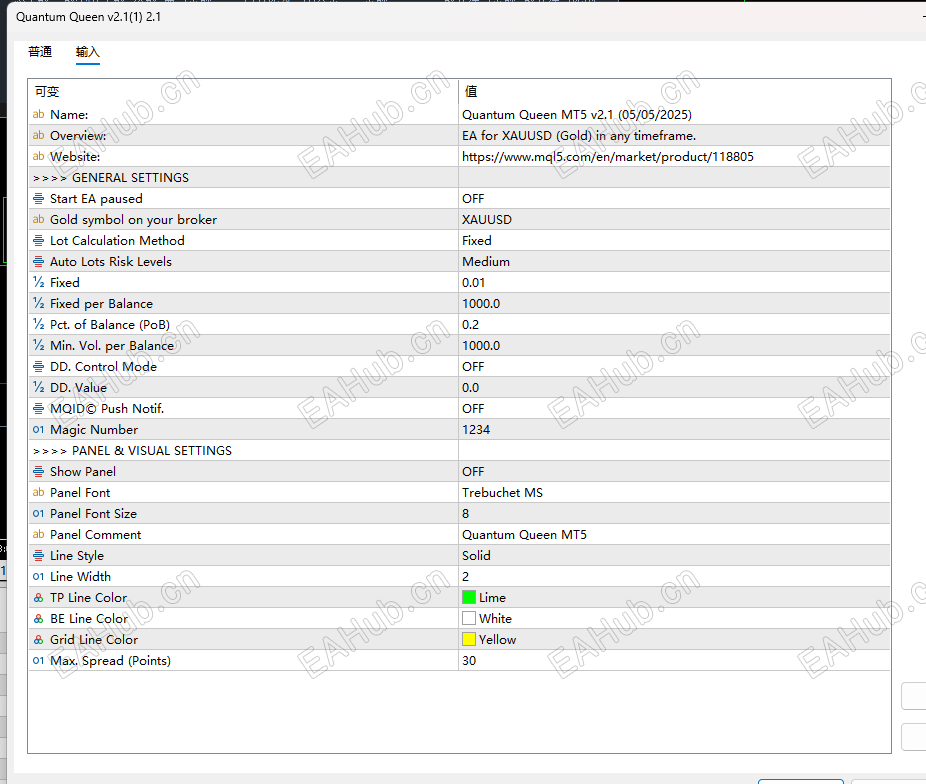The image size is (926, 784).
Task: Click the string icon beside Overview:
Action: point(38,135)
